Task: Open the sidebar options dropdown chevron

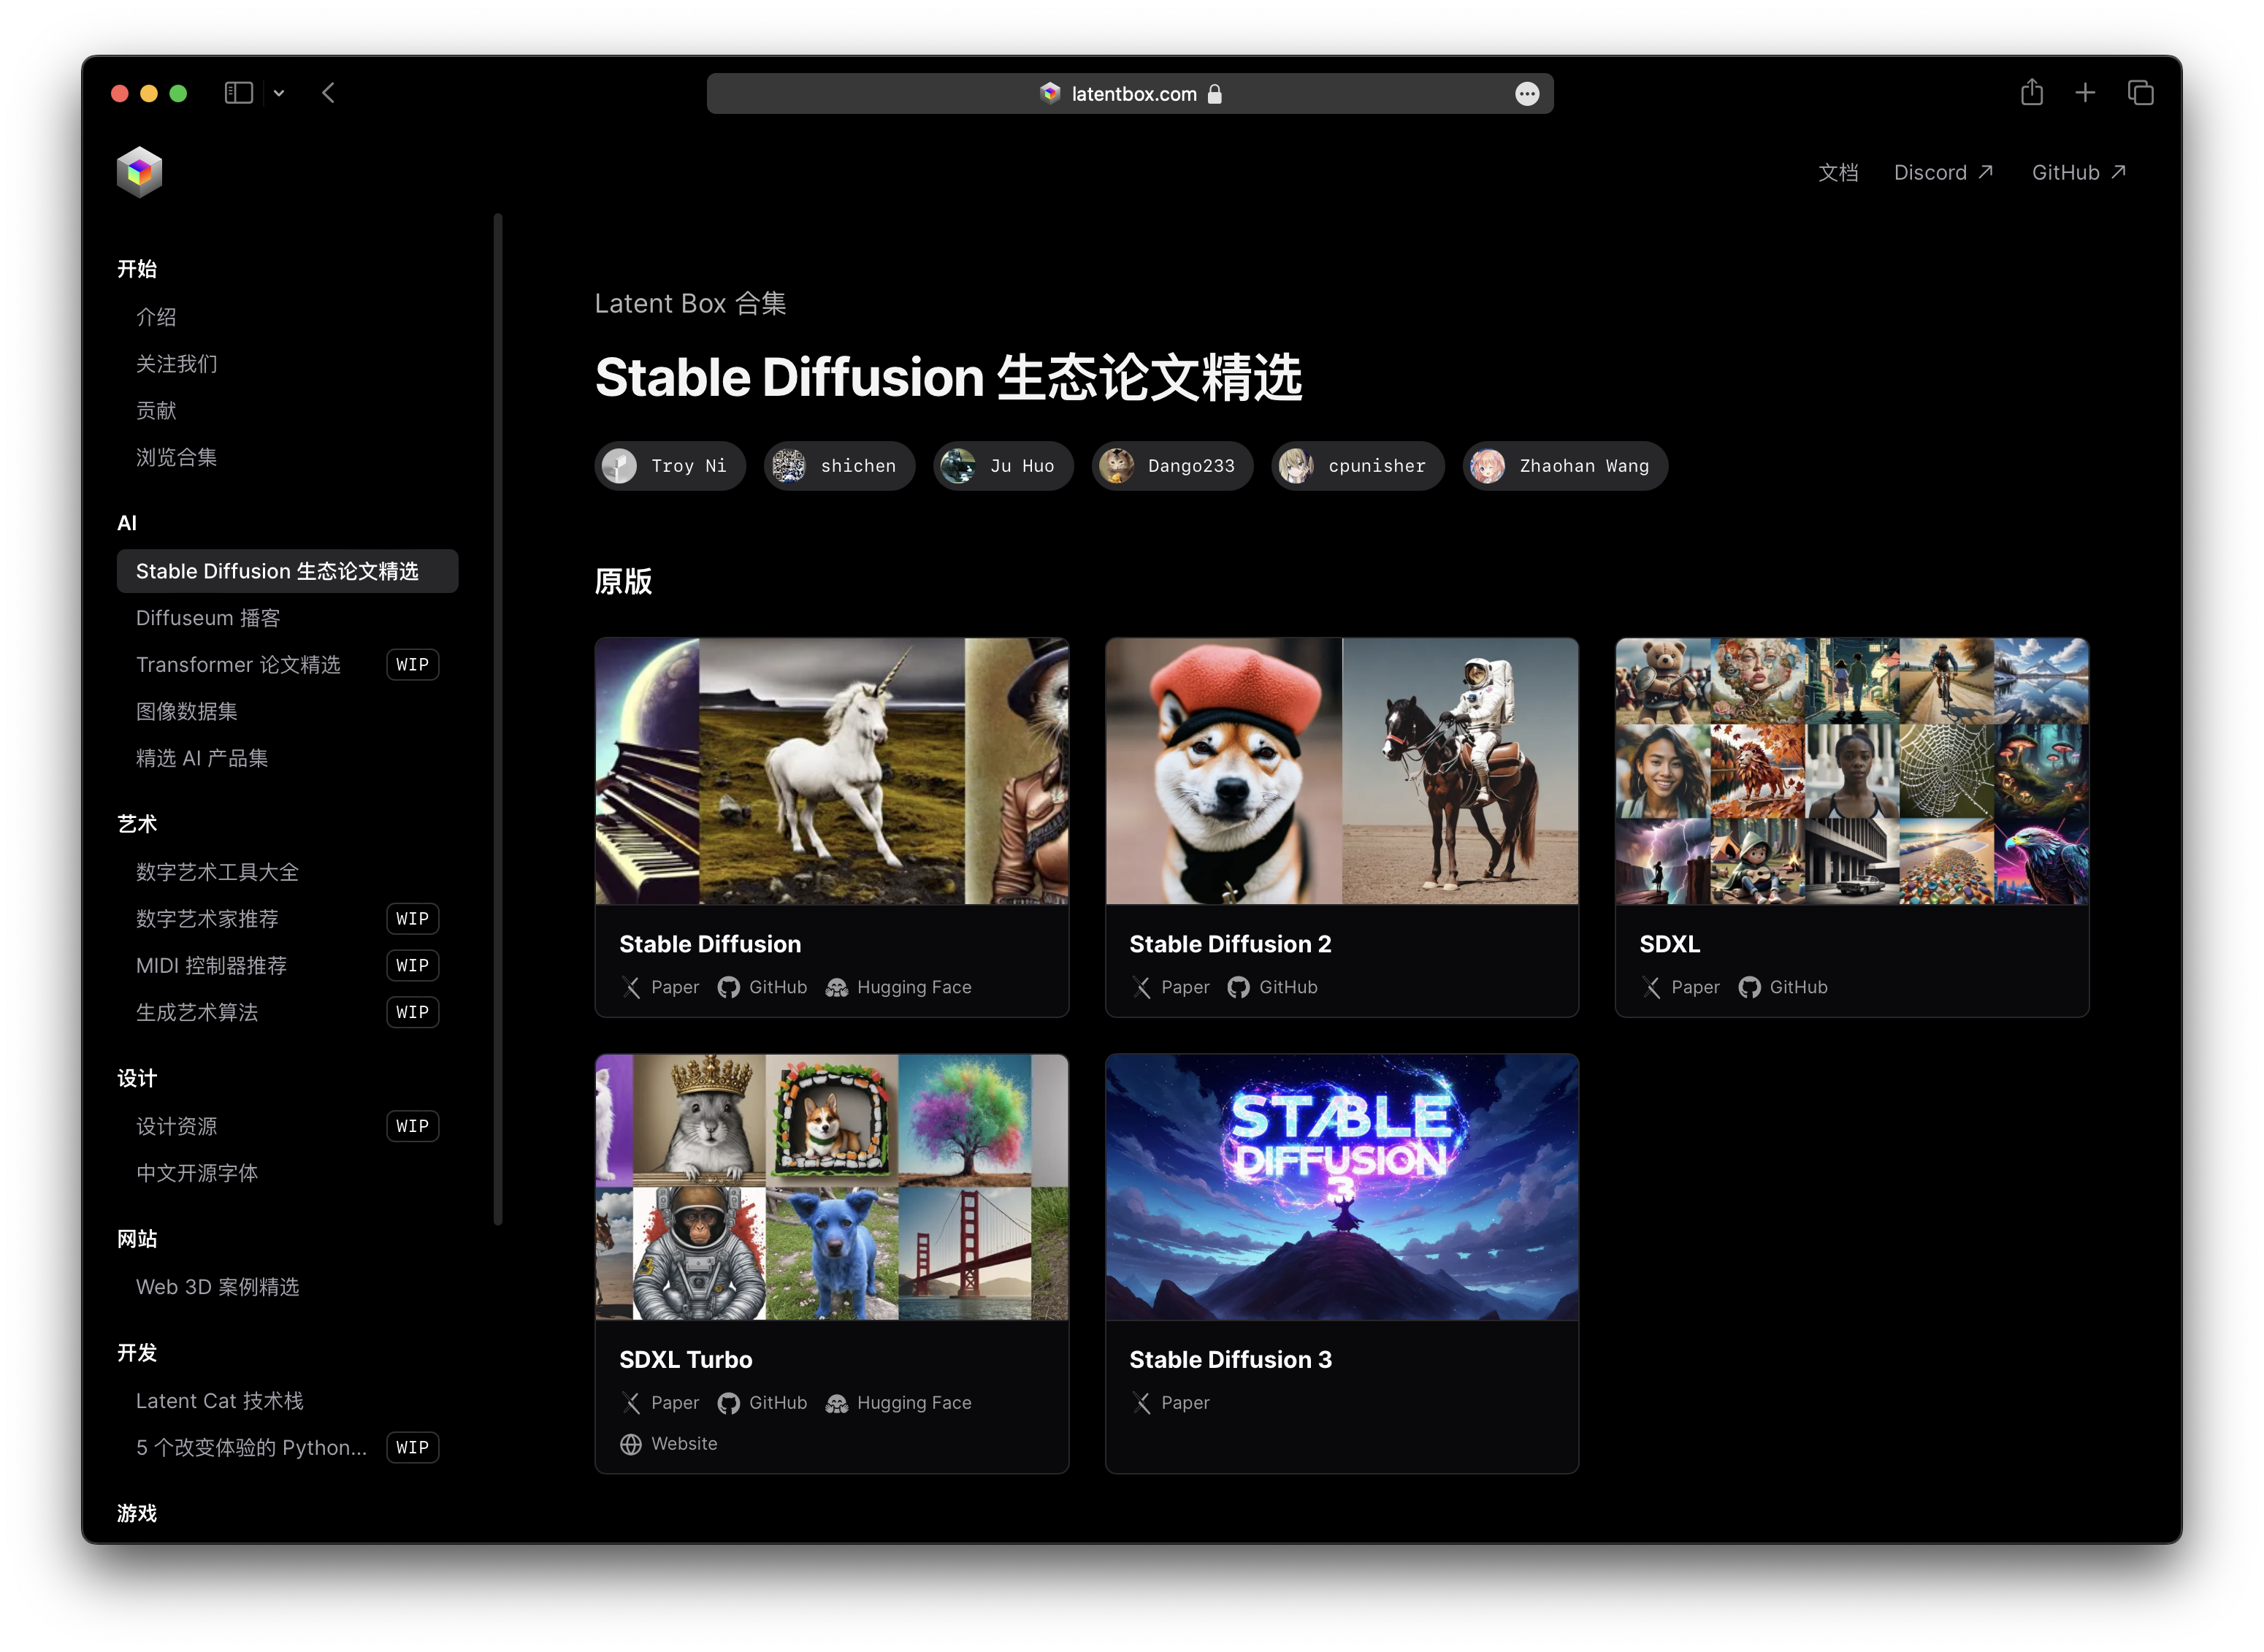Action: 279,93
